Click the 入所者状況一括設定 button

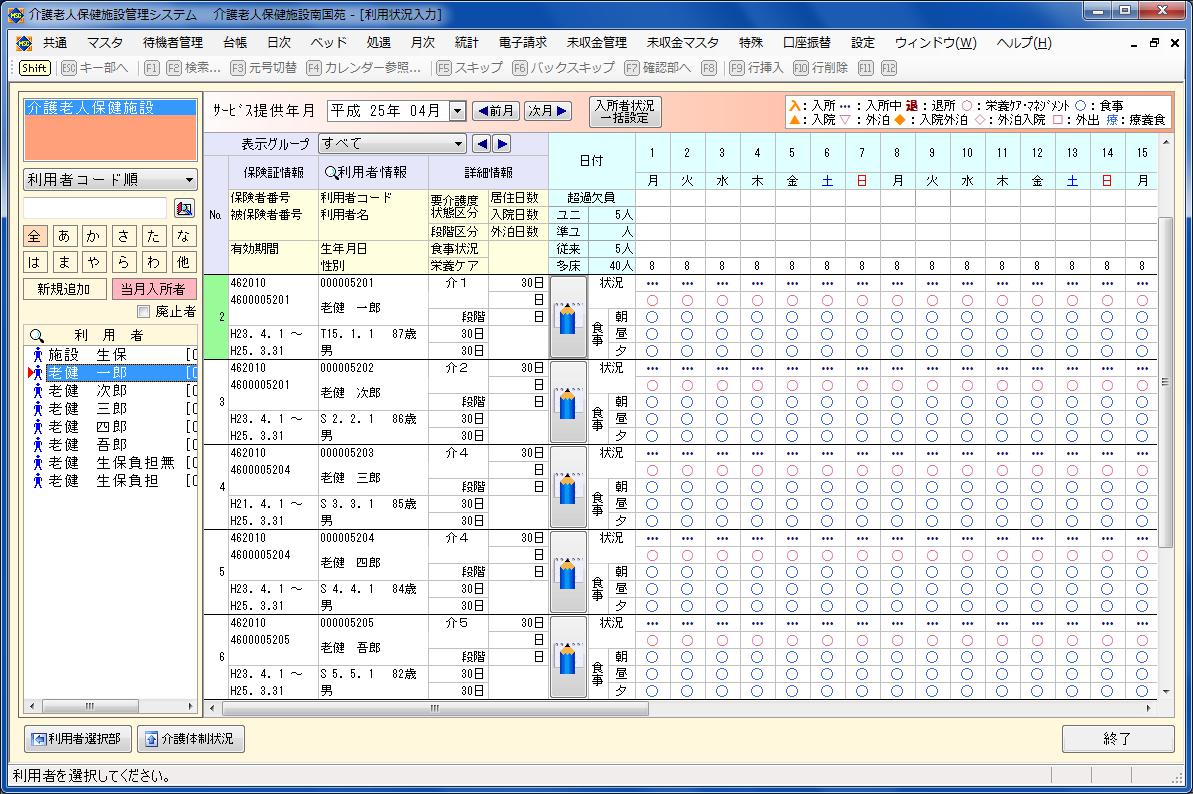(x=625, y=111)
